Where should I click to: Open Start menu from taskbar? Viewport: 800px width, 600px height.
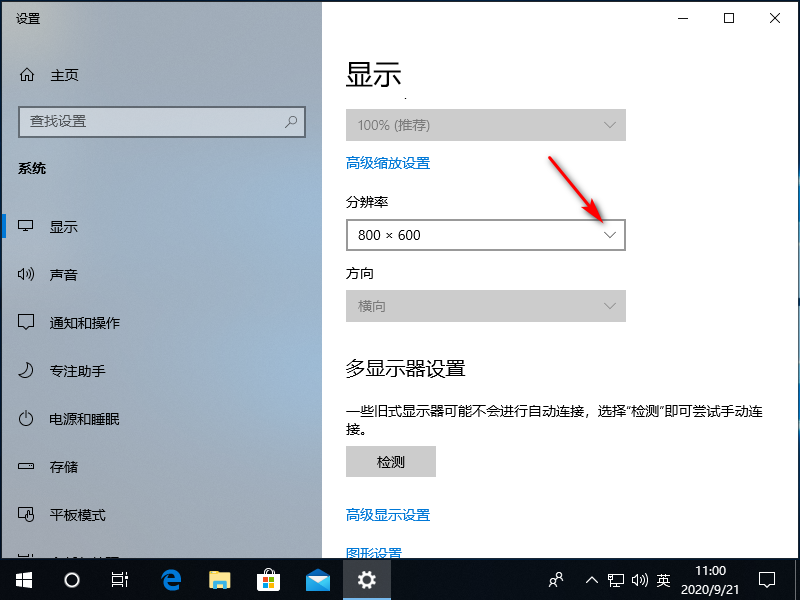pyautogui.click(x=23, y=580)
